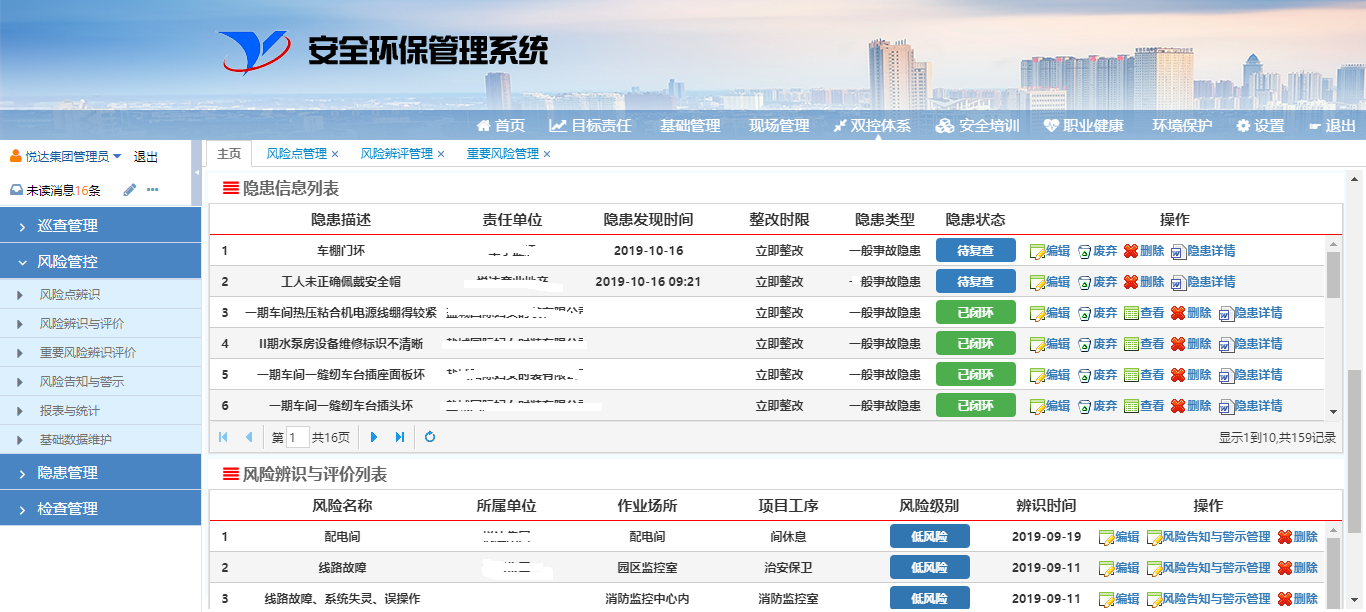Click the home icon beside 首页
This screenshot has height=612, width=1366.
(x=482, y=125)
